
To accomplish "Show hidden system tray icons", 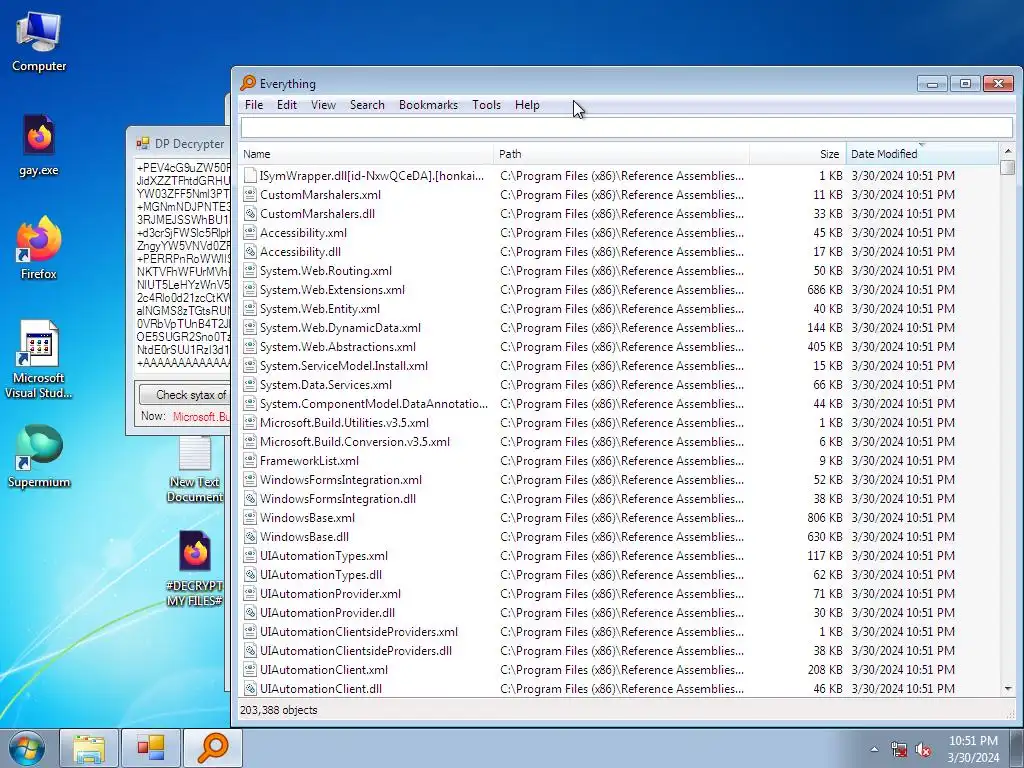I will (x=874, y=749).
